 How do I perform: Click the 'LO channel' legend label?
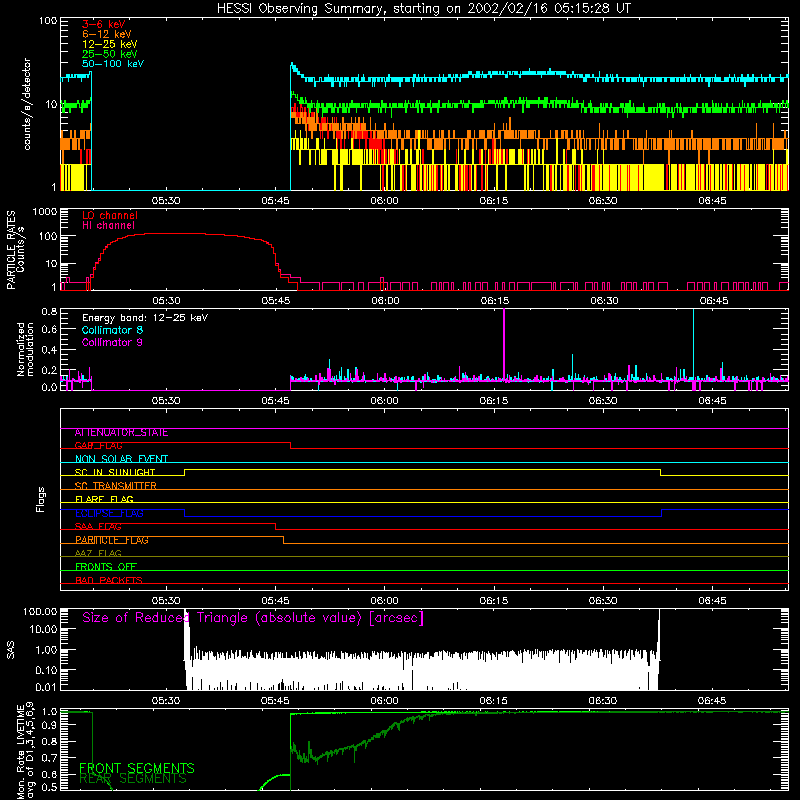[x=110, y=215]
